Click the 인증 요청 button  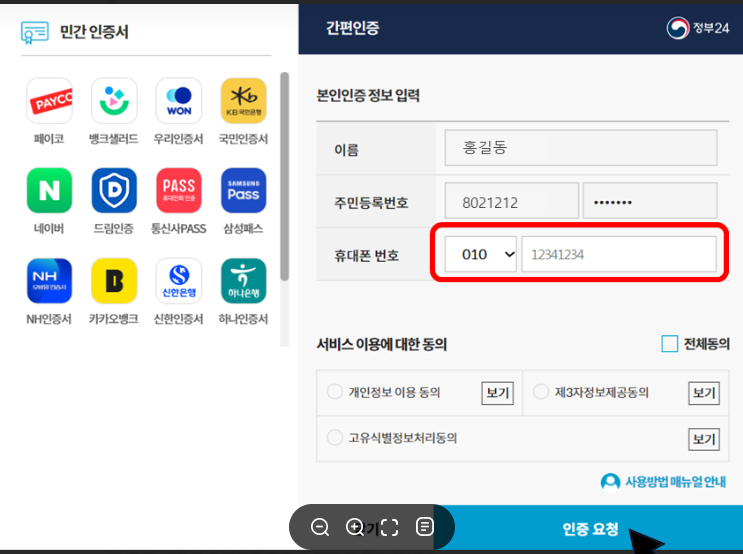point(590,528)
